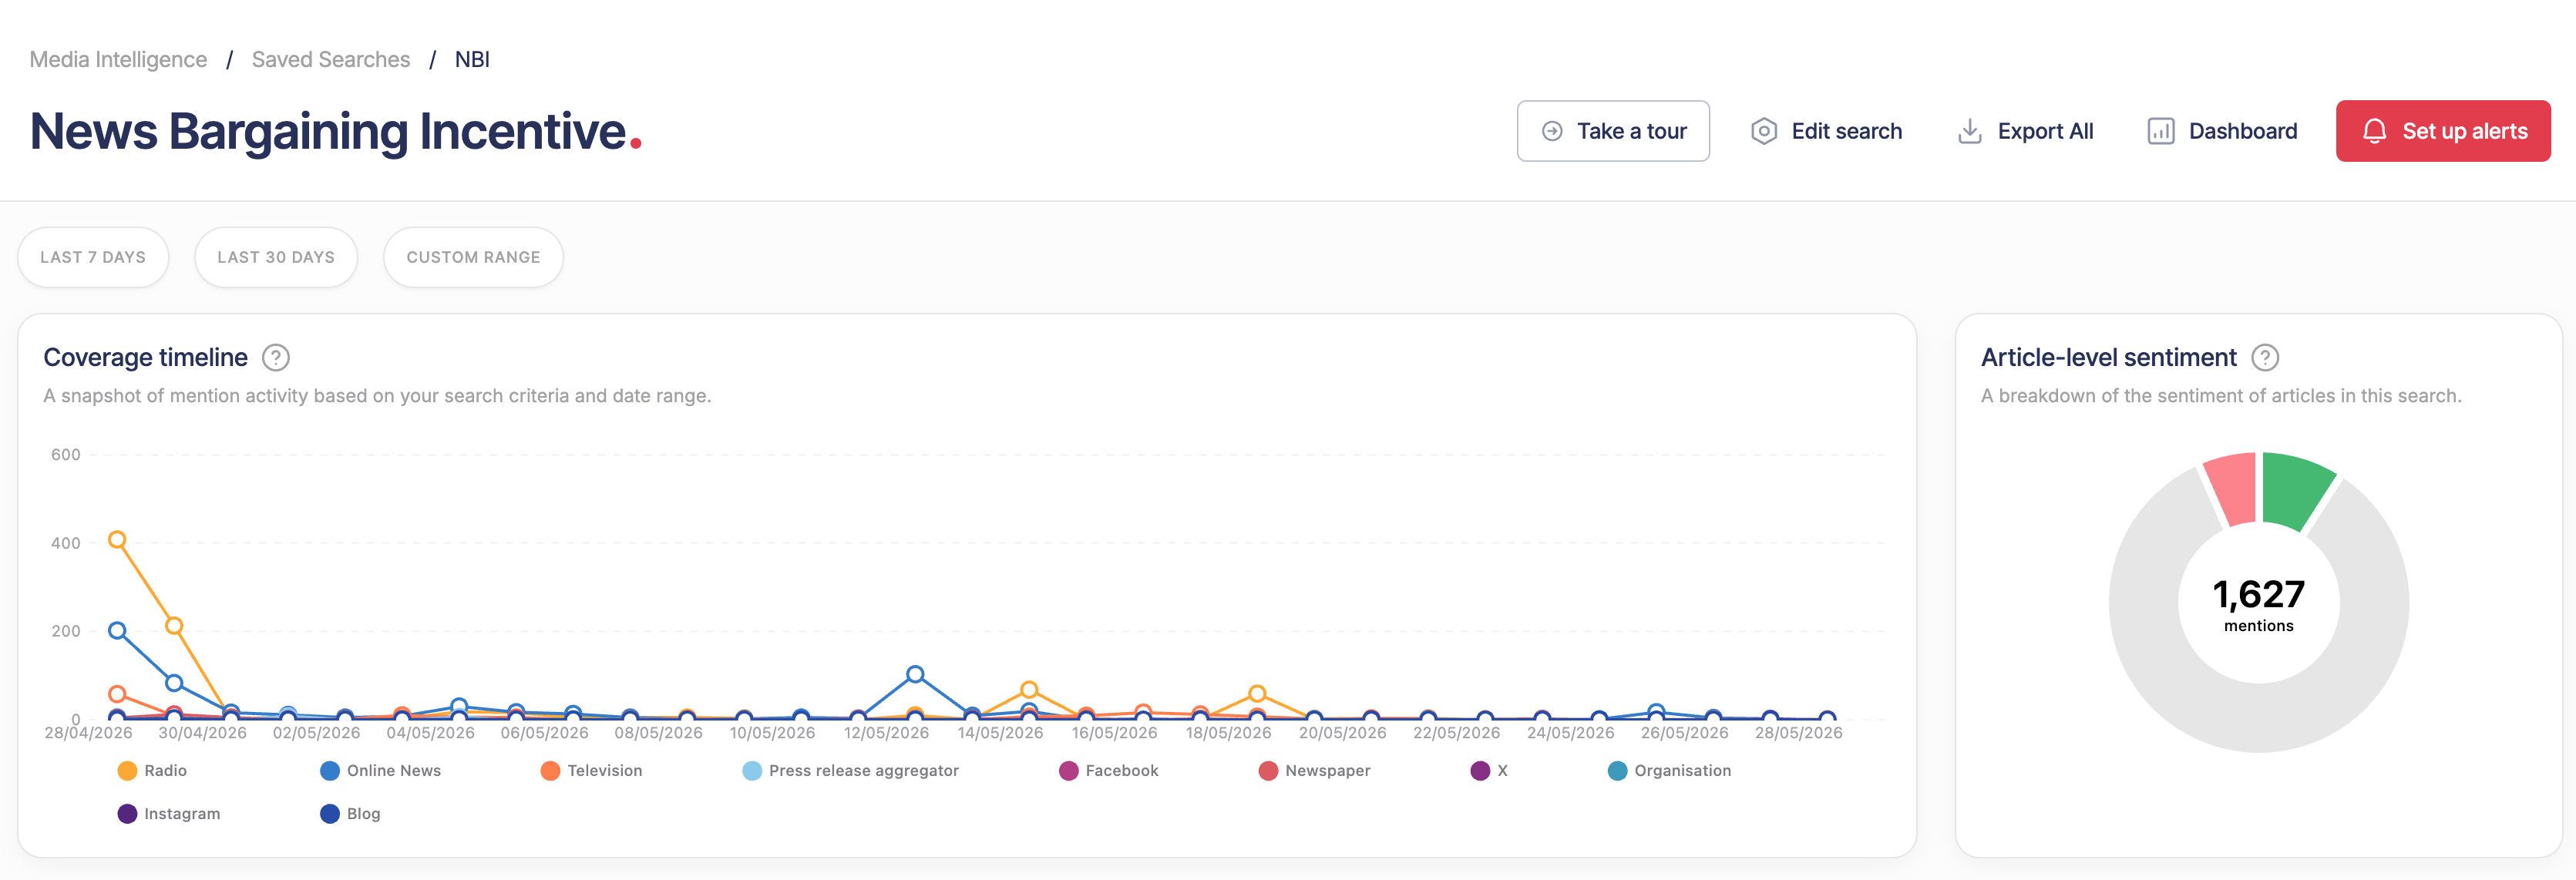Image resolution: width=2576 pixels, height=880 pixels.
Task: Open Article-level sentiment help icon
Action: pyautogui.click(x=2265, y=357)
